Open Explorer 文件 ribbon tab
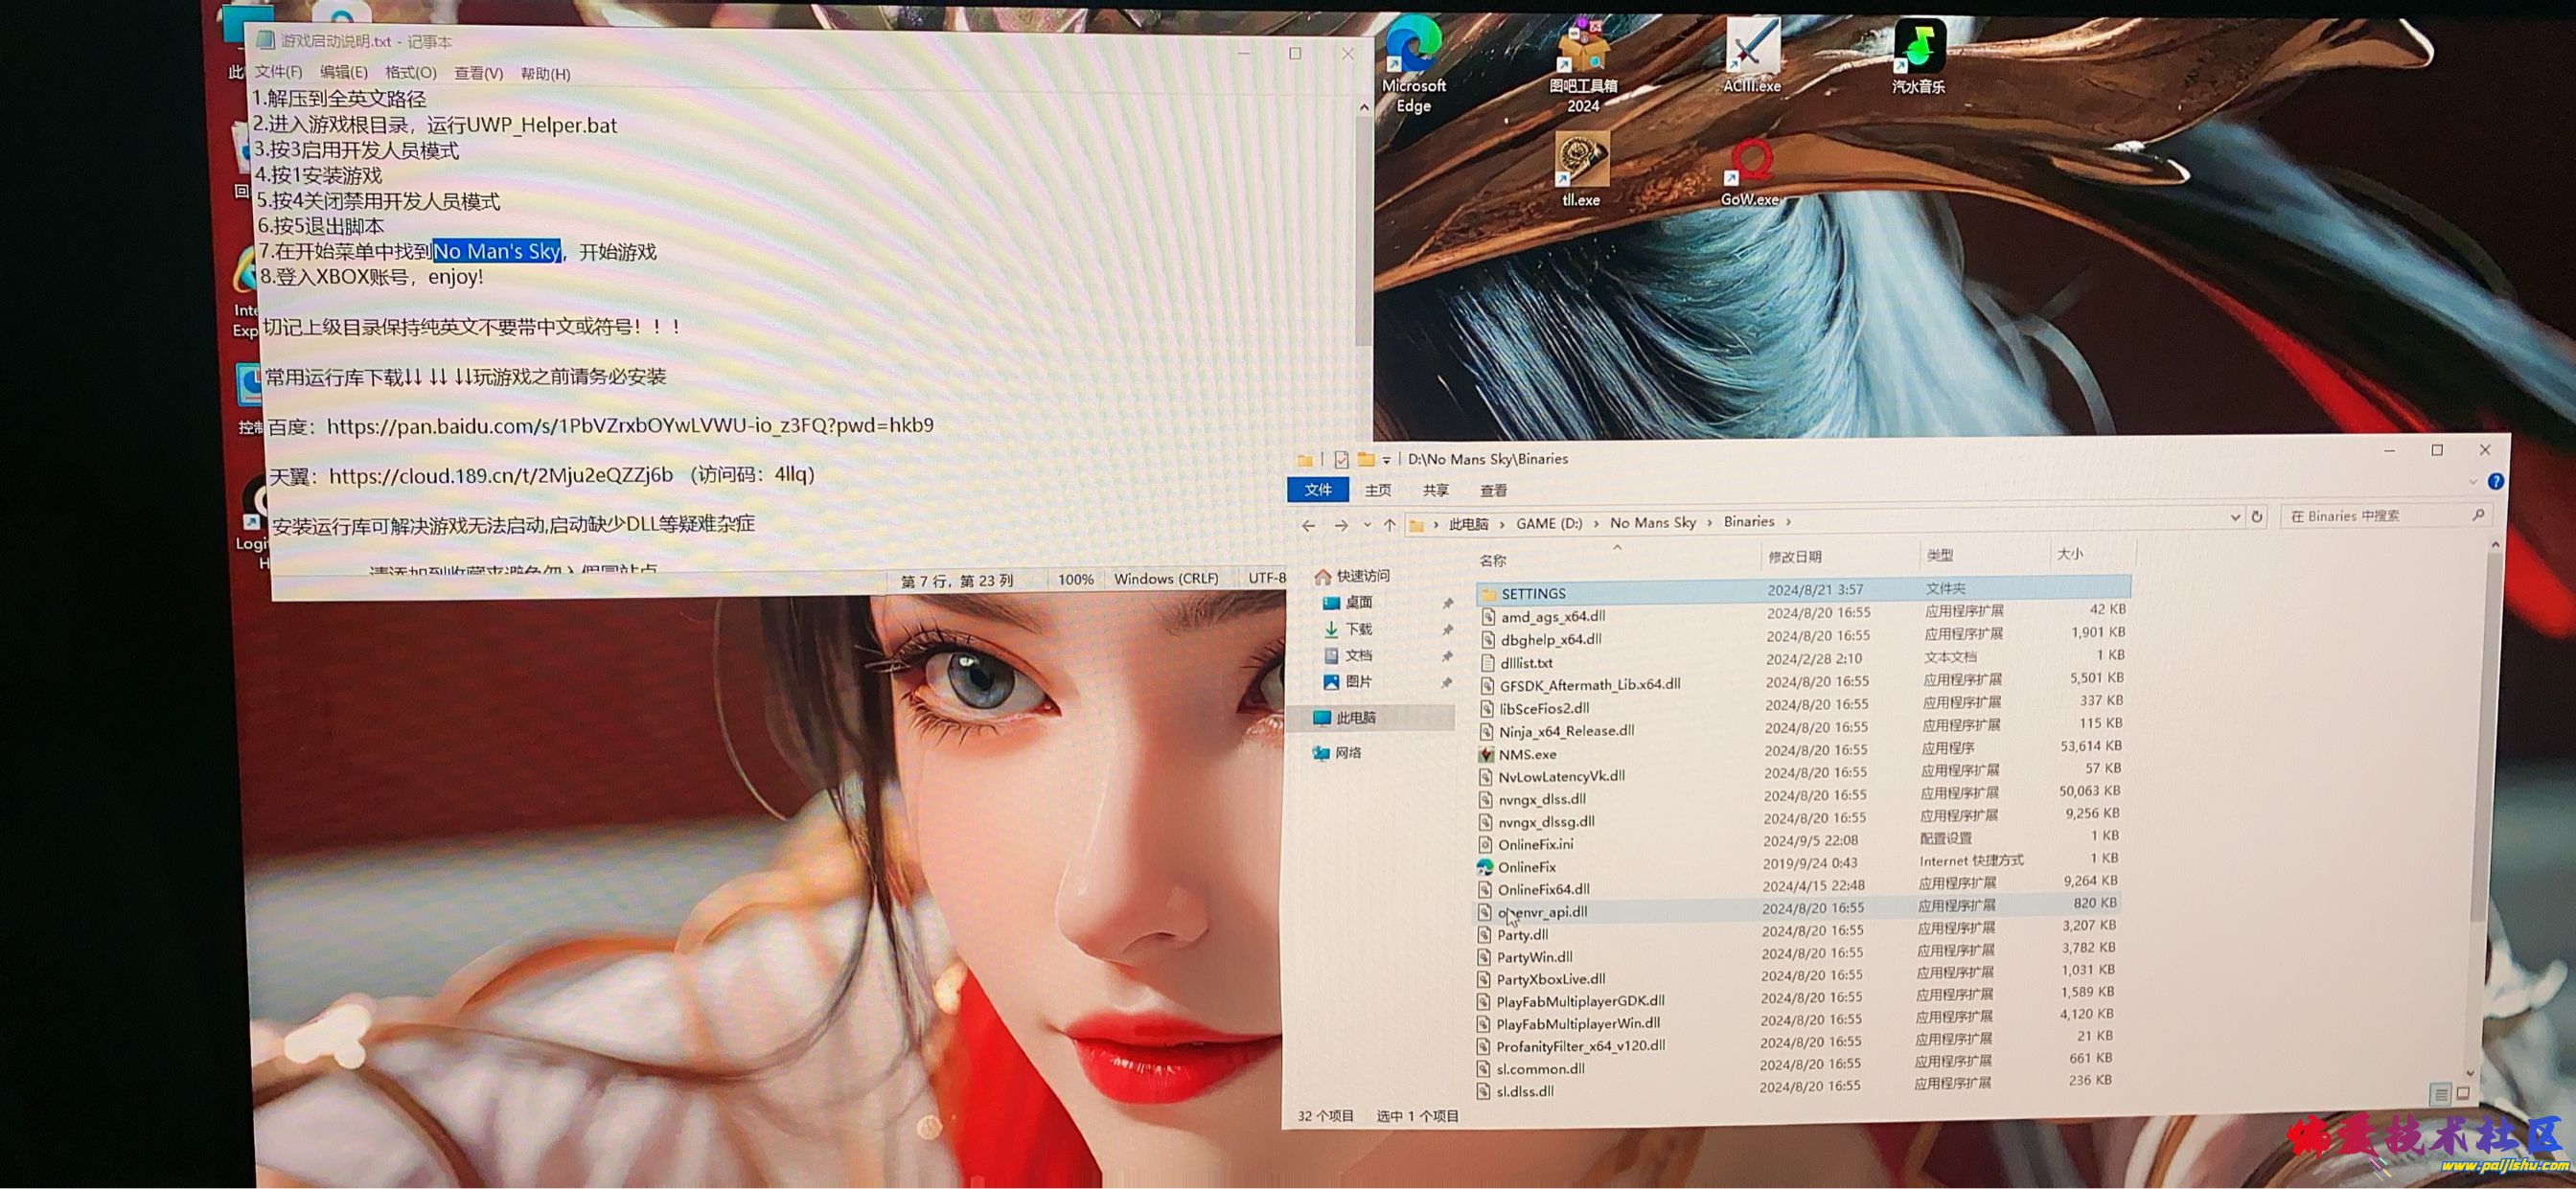 (1318, 489)
